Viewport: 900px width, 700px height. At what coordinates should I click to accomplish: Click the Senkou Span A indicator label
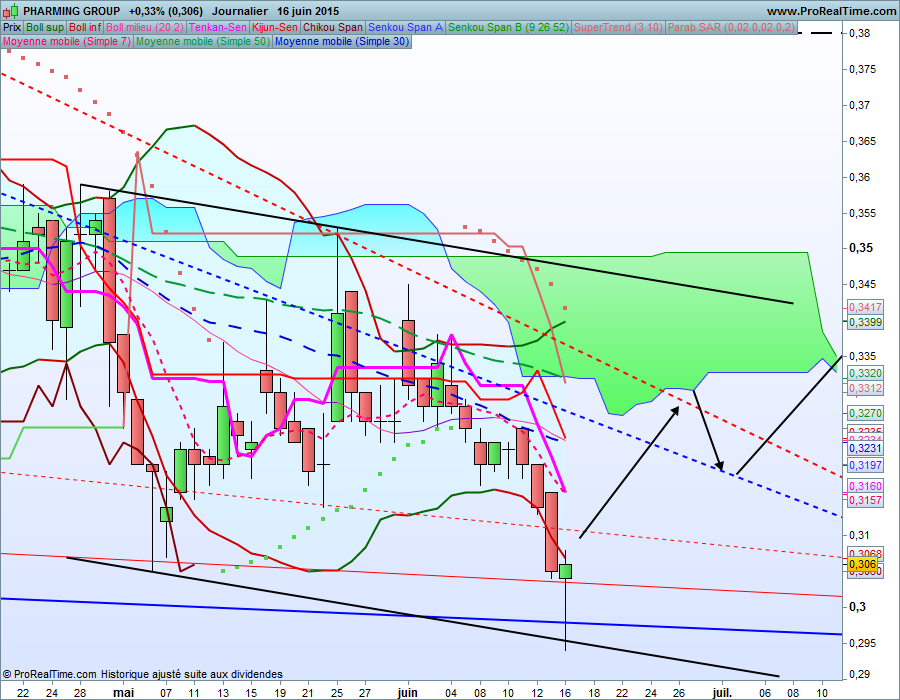pyautogui.click(x=405, y=28)
